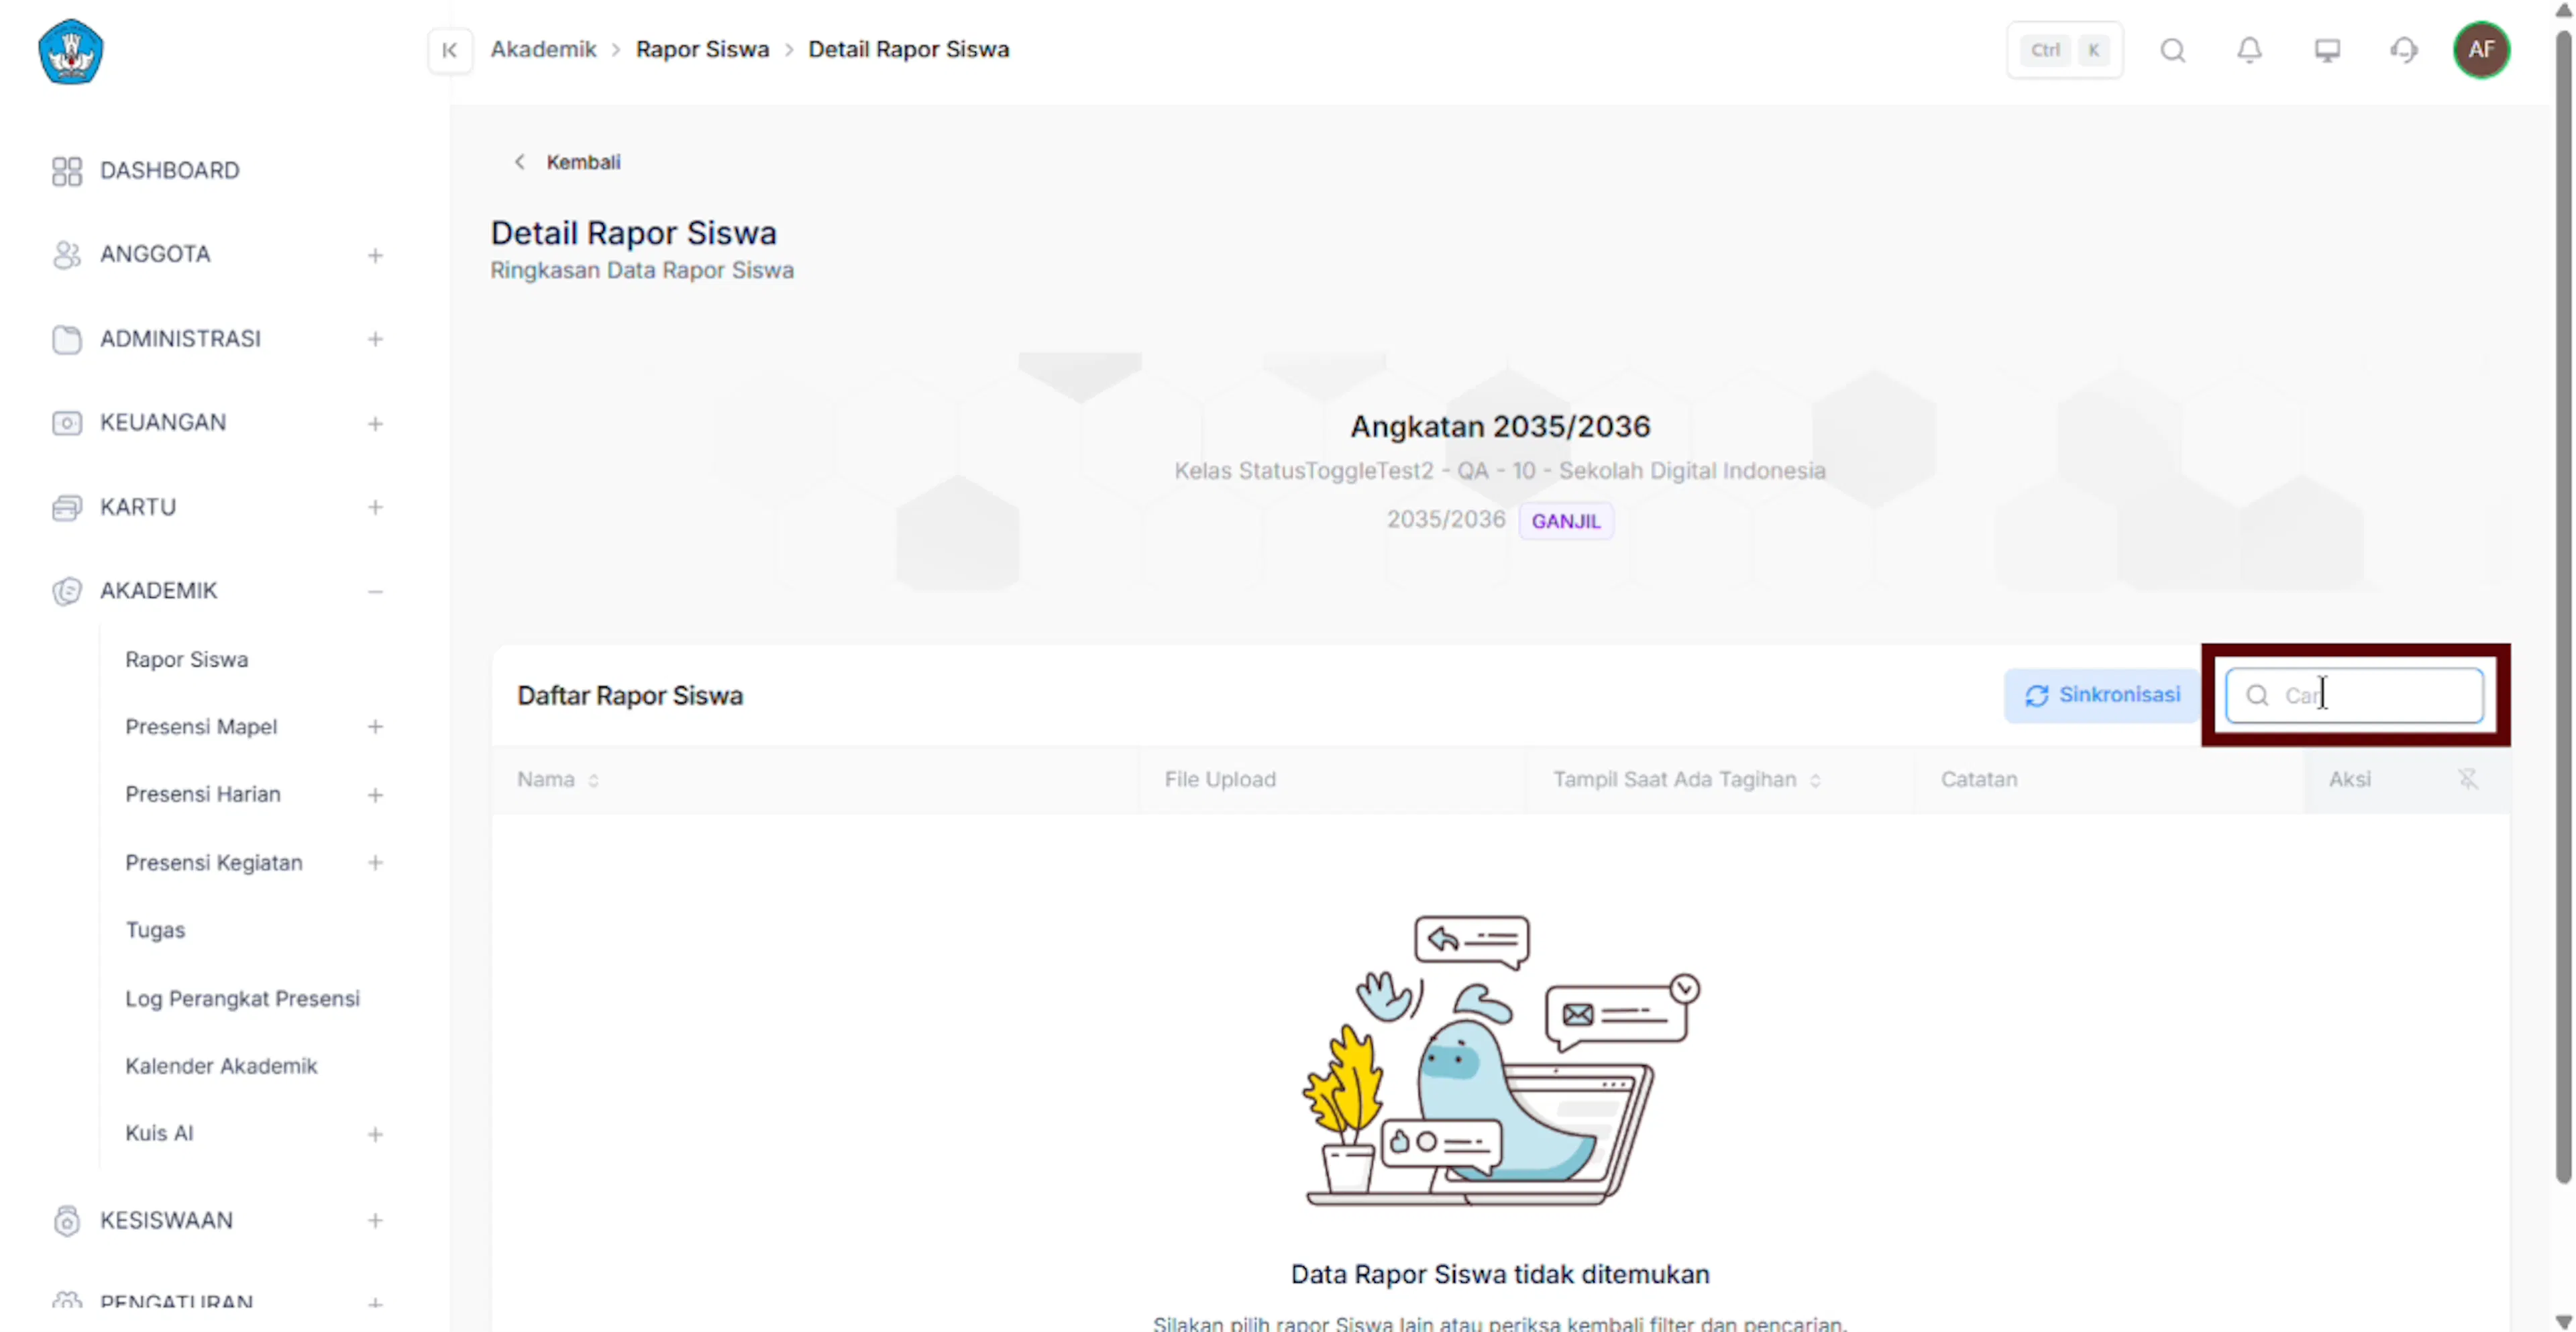2576x1332 pixels.
Task: Click the Catatan column header
Action: click(1979, 779)
